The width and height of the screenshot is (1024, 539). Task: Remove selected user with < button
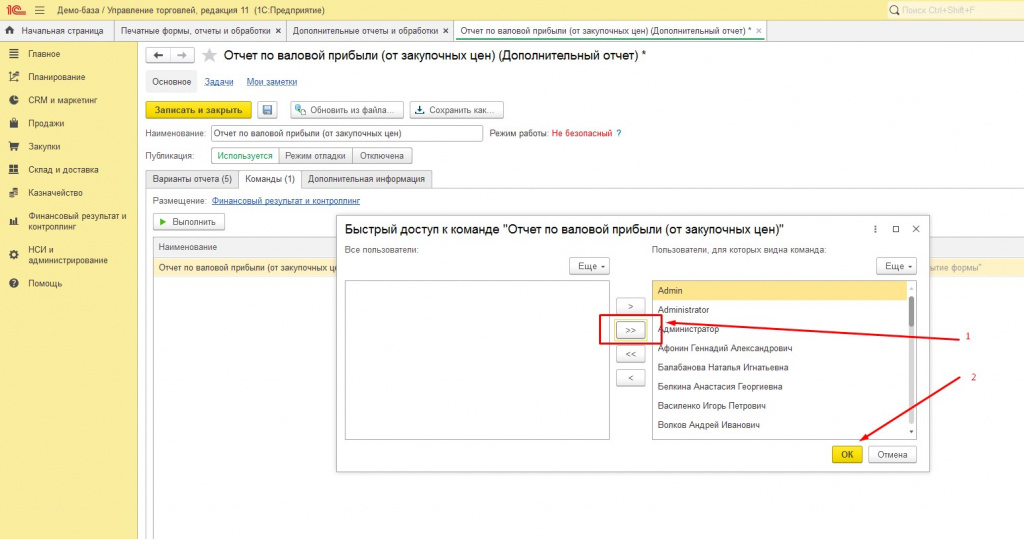pyautogui.click(x=630, y=378)
